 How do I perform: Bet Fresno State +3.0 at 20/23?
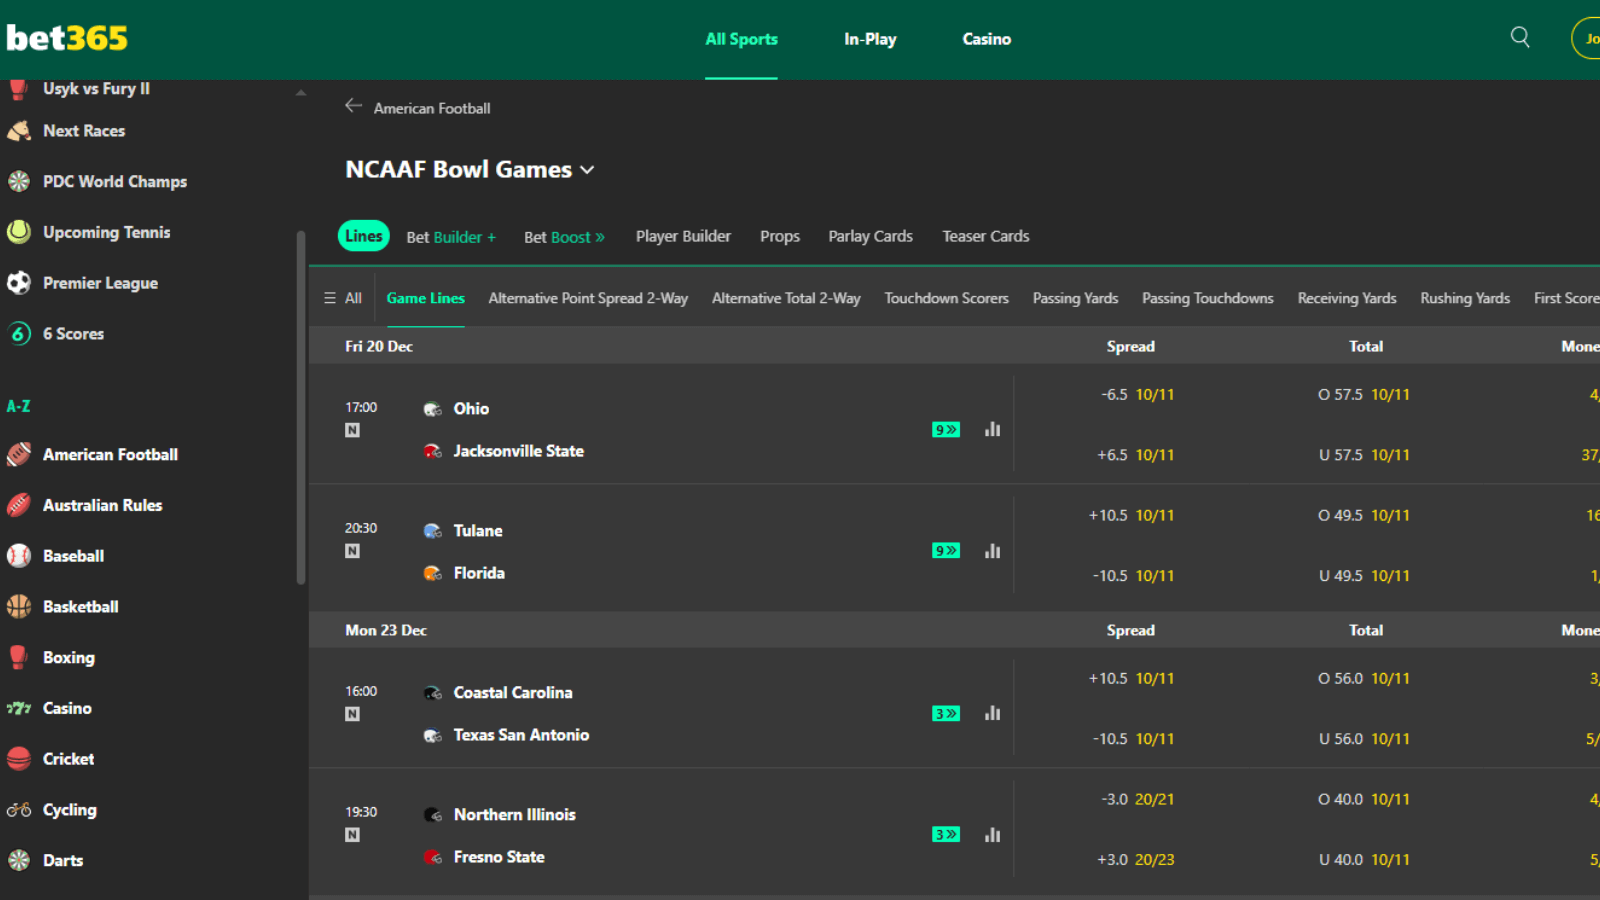pyautogui.click(x=1137, y=860)
